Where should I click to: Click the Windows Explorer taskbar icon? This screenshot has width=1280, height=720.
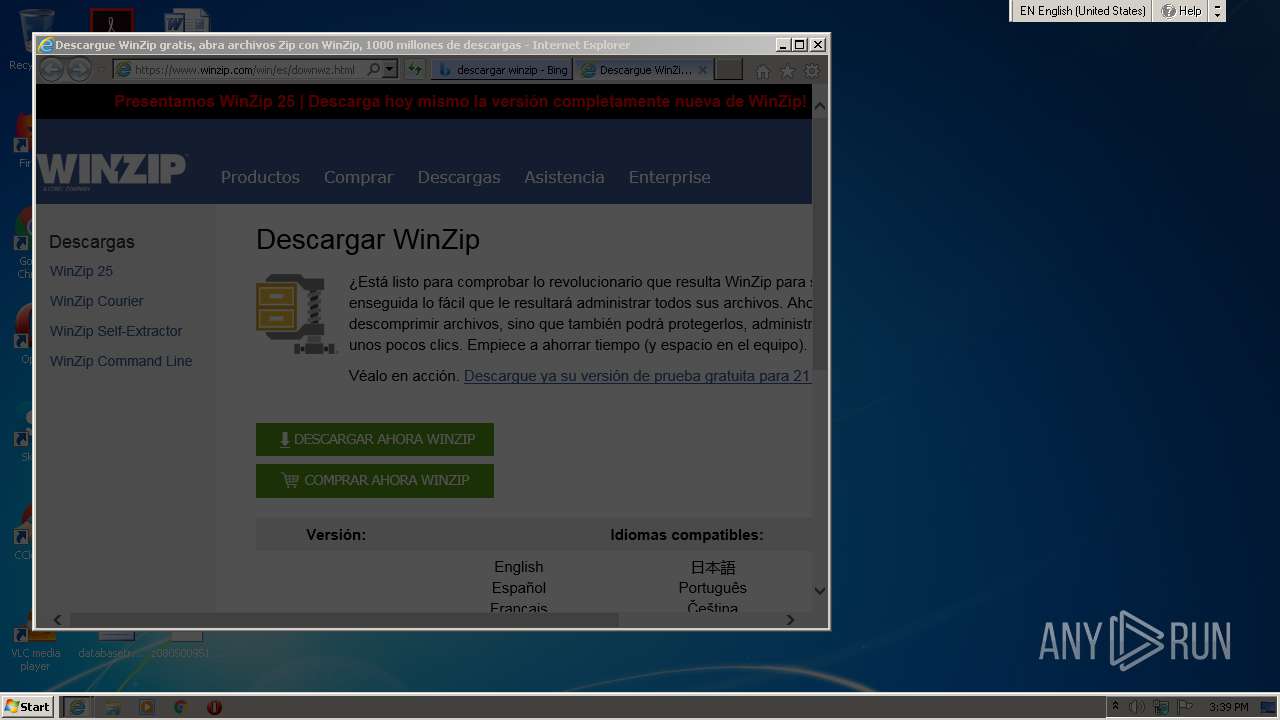[x=113, y=707]
